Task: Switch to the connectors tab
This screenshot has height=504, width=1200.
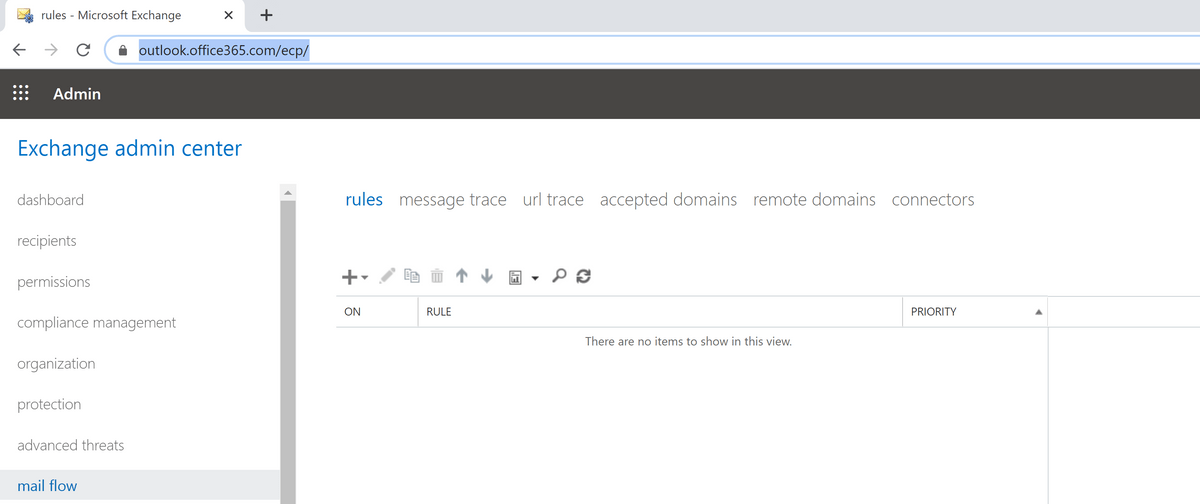Action: click(x=933, y=200)
